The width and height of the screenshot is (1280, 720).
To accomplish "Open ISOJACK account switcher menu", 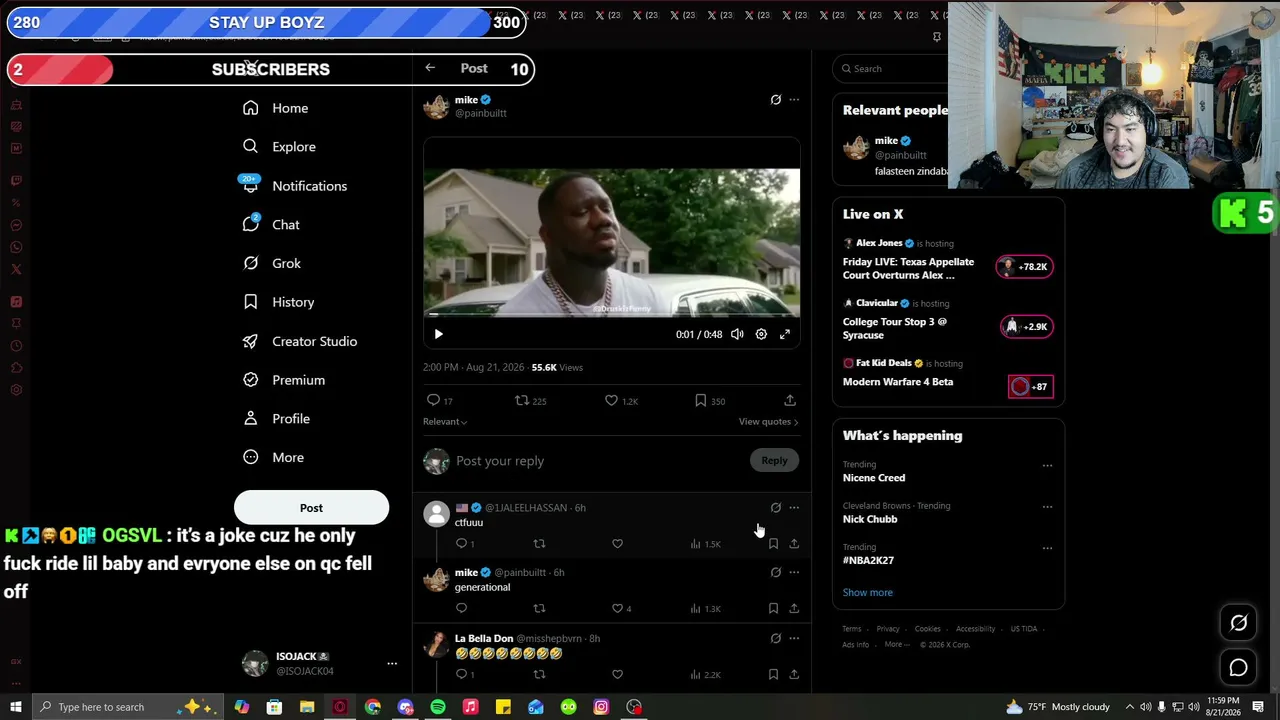I will click(392, 663).
